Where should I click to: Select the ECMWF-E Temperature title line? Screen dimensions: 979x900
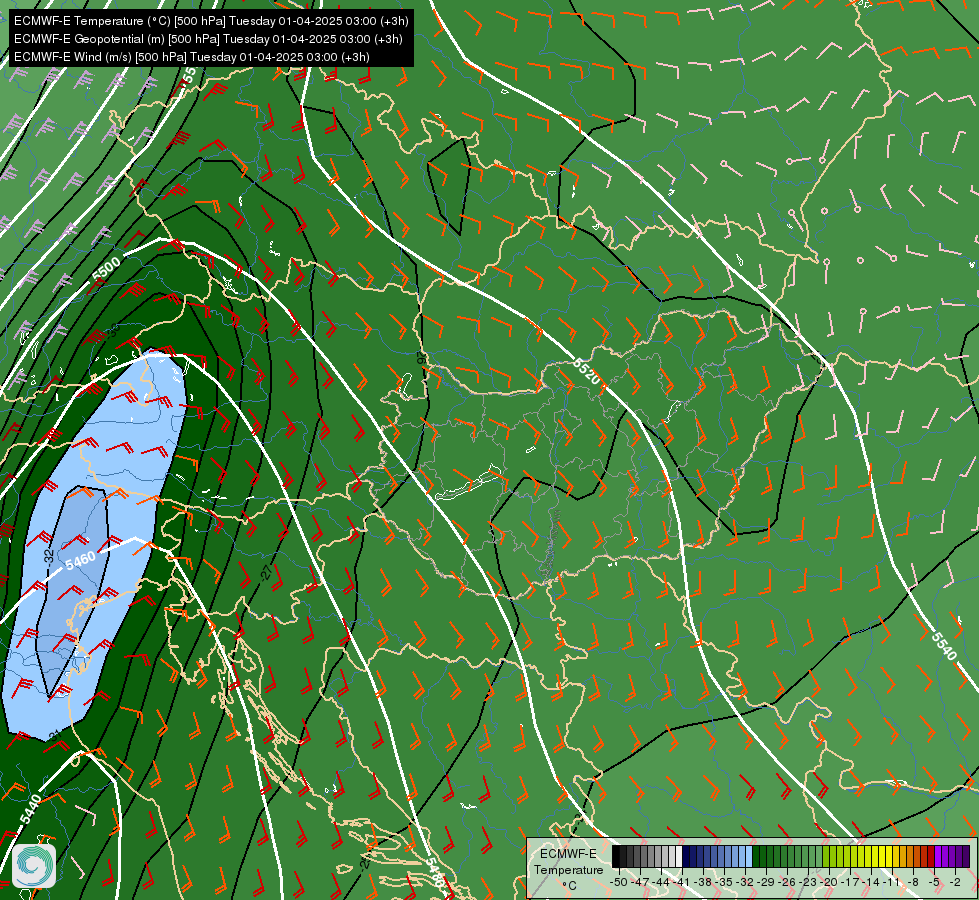tap(211, 21)
